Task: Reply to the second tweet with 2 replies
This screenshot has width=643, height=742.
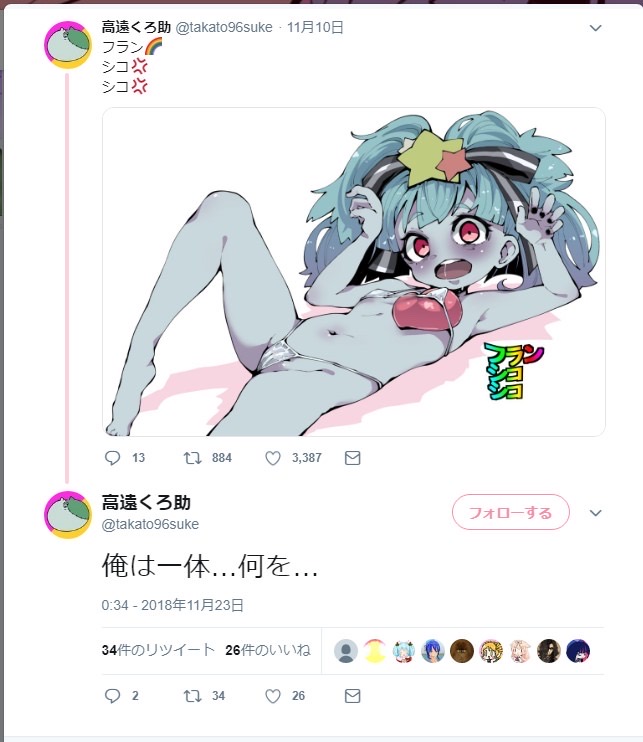Action: click(x=112, y=696)
